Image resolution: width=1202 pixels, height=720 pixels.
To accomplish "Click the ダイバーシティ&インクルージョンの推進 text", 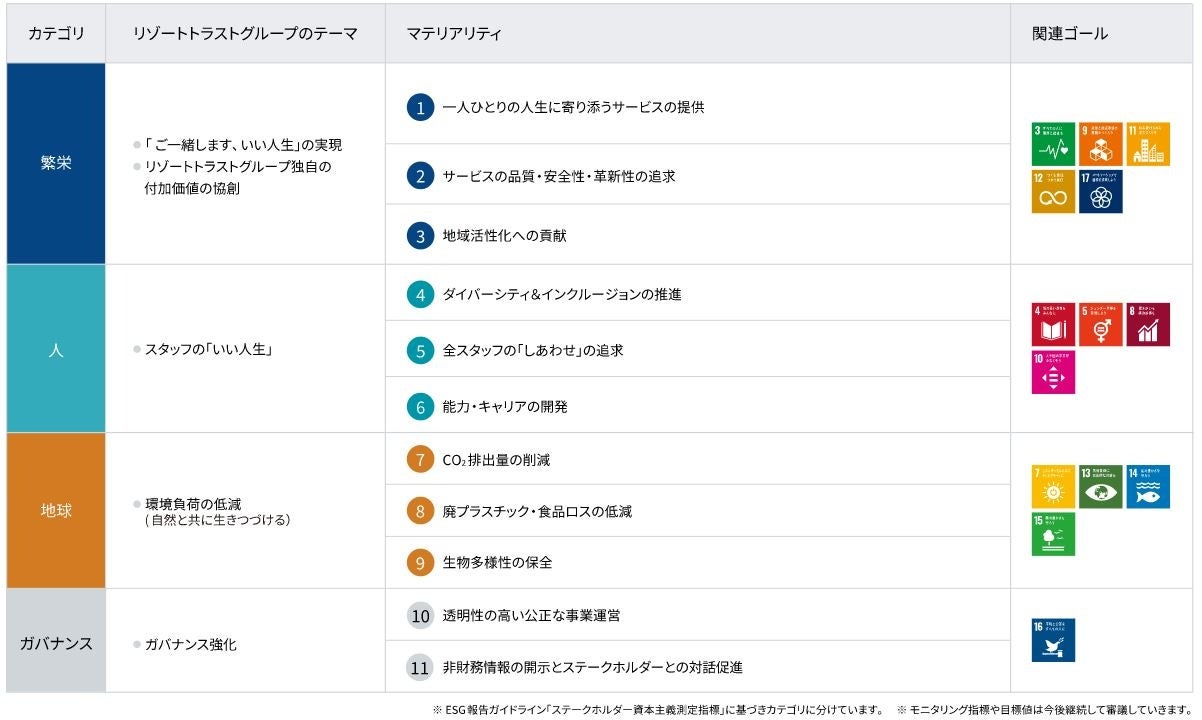I will [562, 295].
